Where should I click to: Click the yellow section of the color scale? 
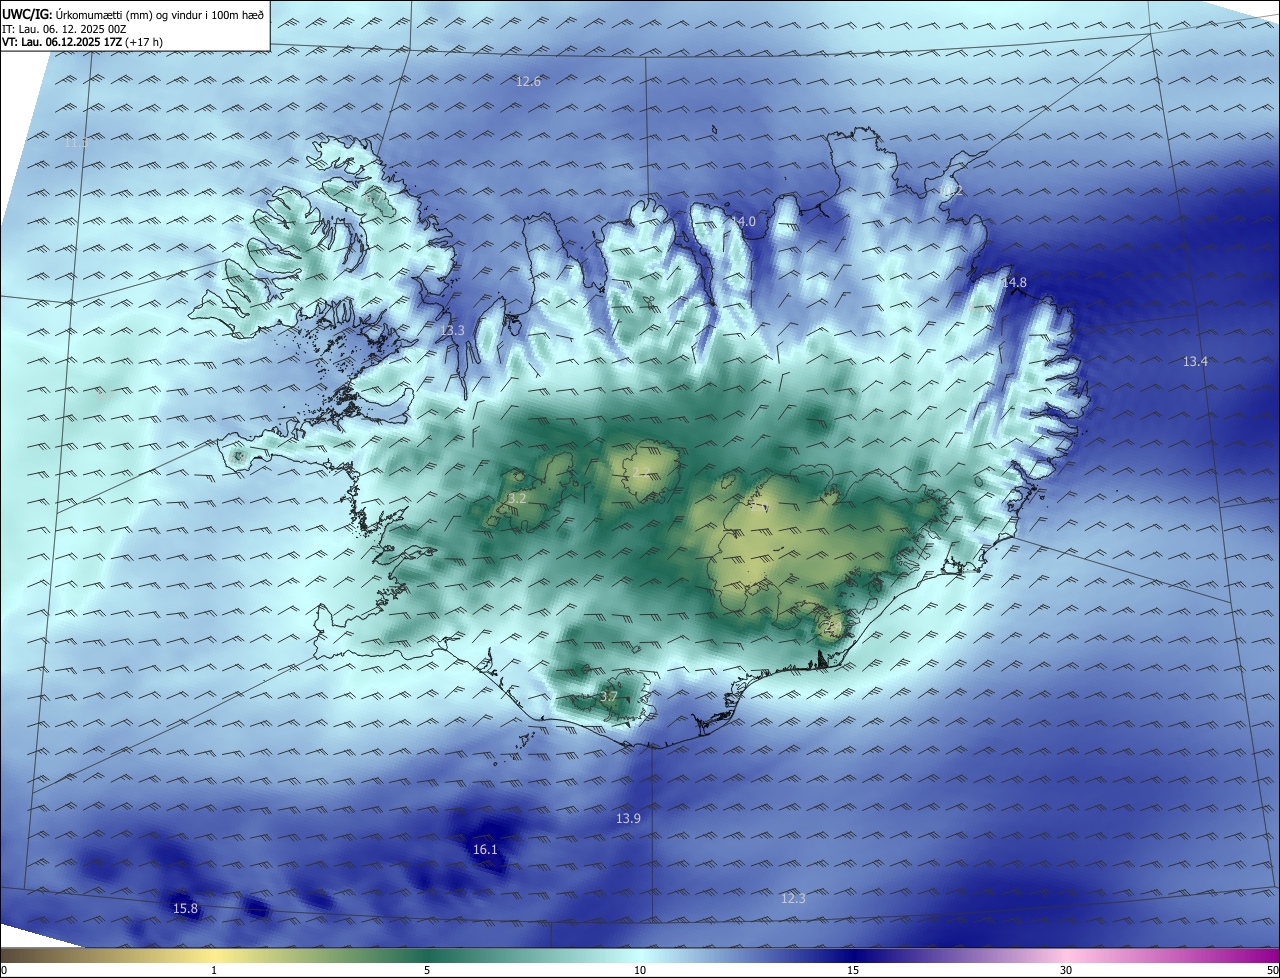click(x=214, y=956)
